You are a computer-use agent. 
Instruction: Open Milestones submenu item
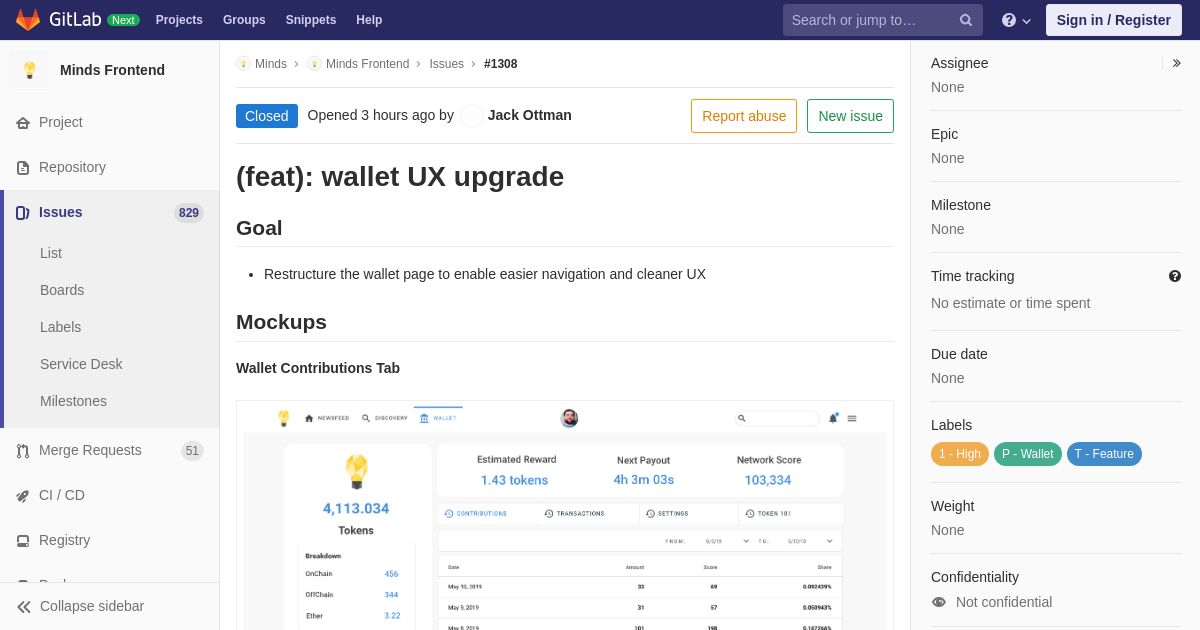pos(73,401)
